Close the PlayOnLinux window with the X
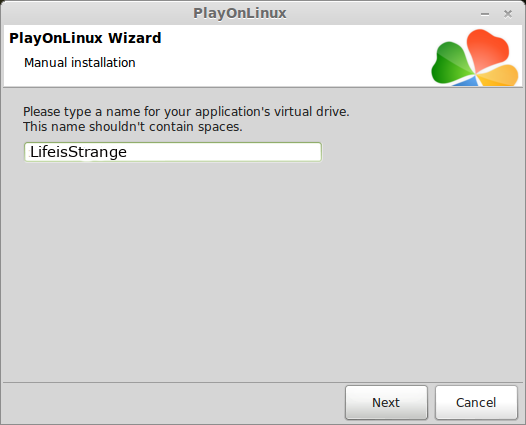This screenshot has width=526, height=425. (x=508, y=14)
